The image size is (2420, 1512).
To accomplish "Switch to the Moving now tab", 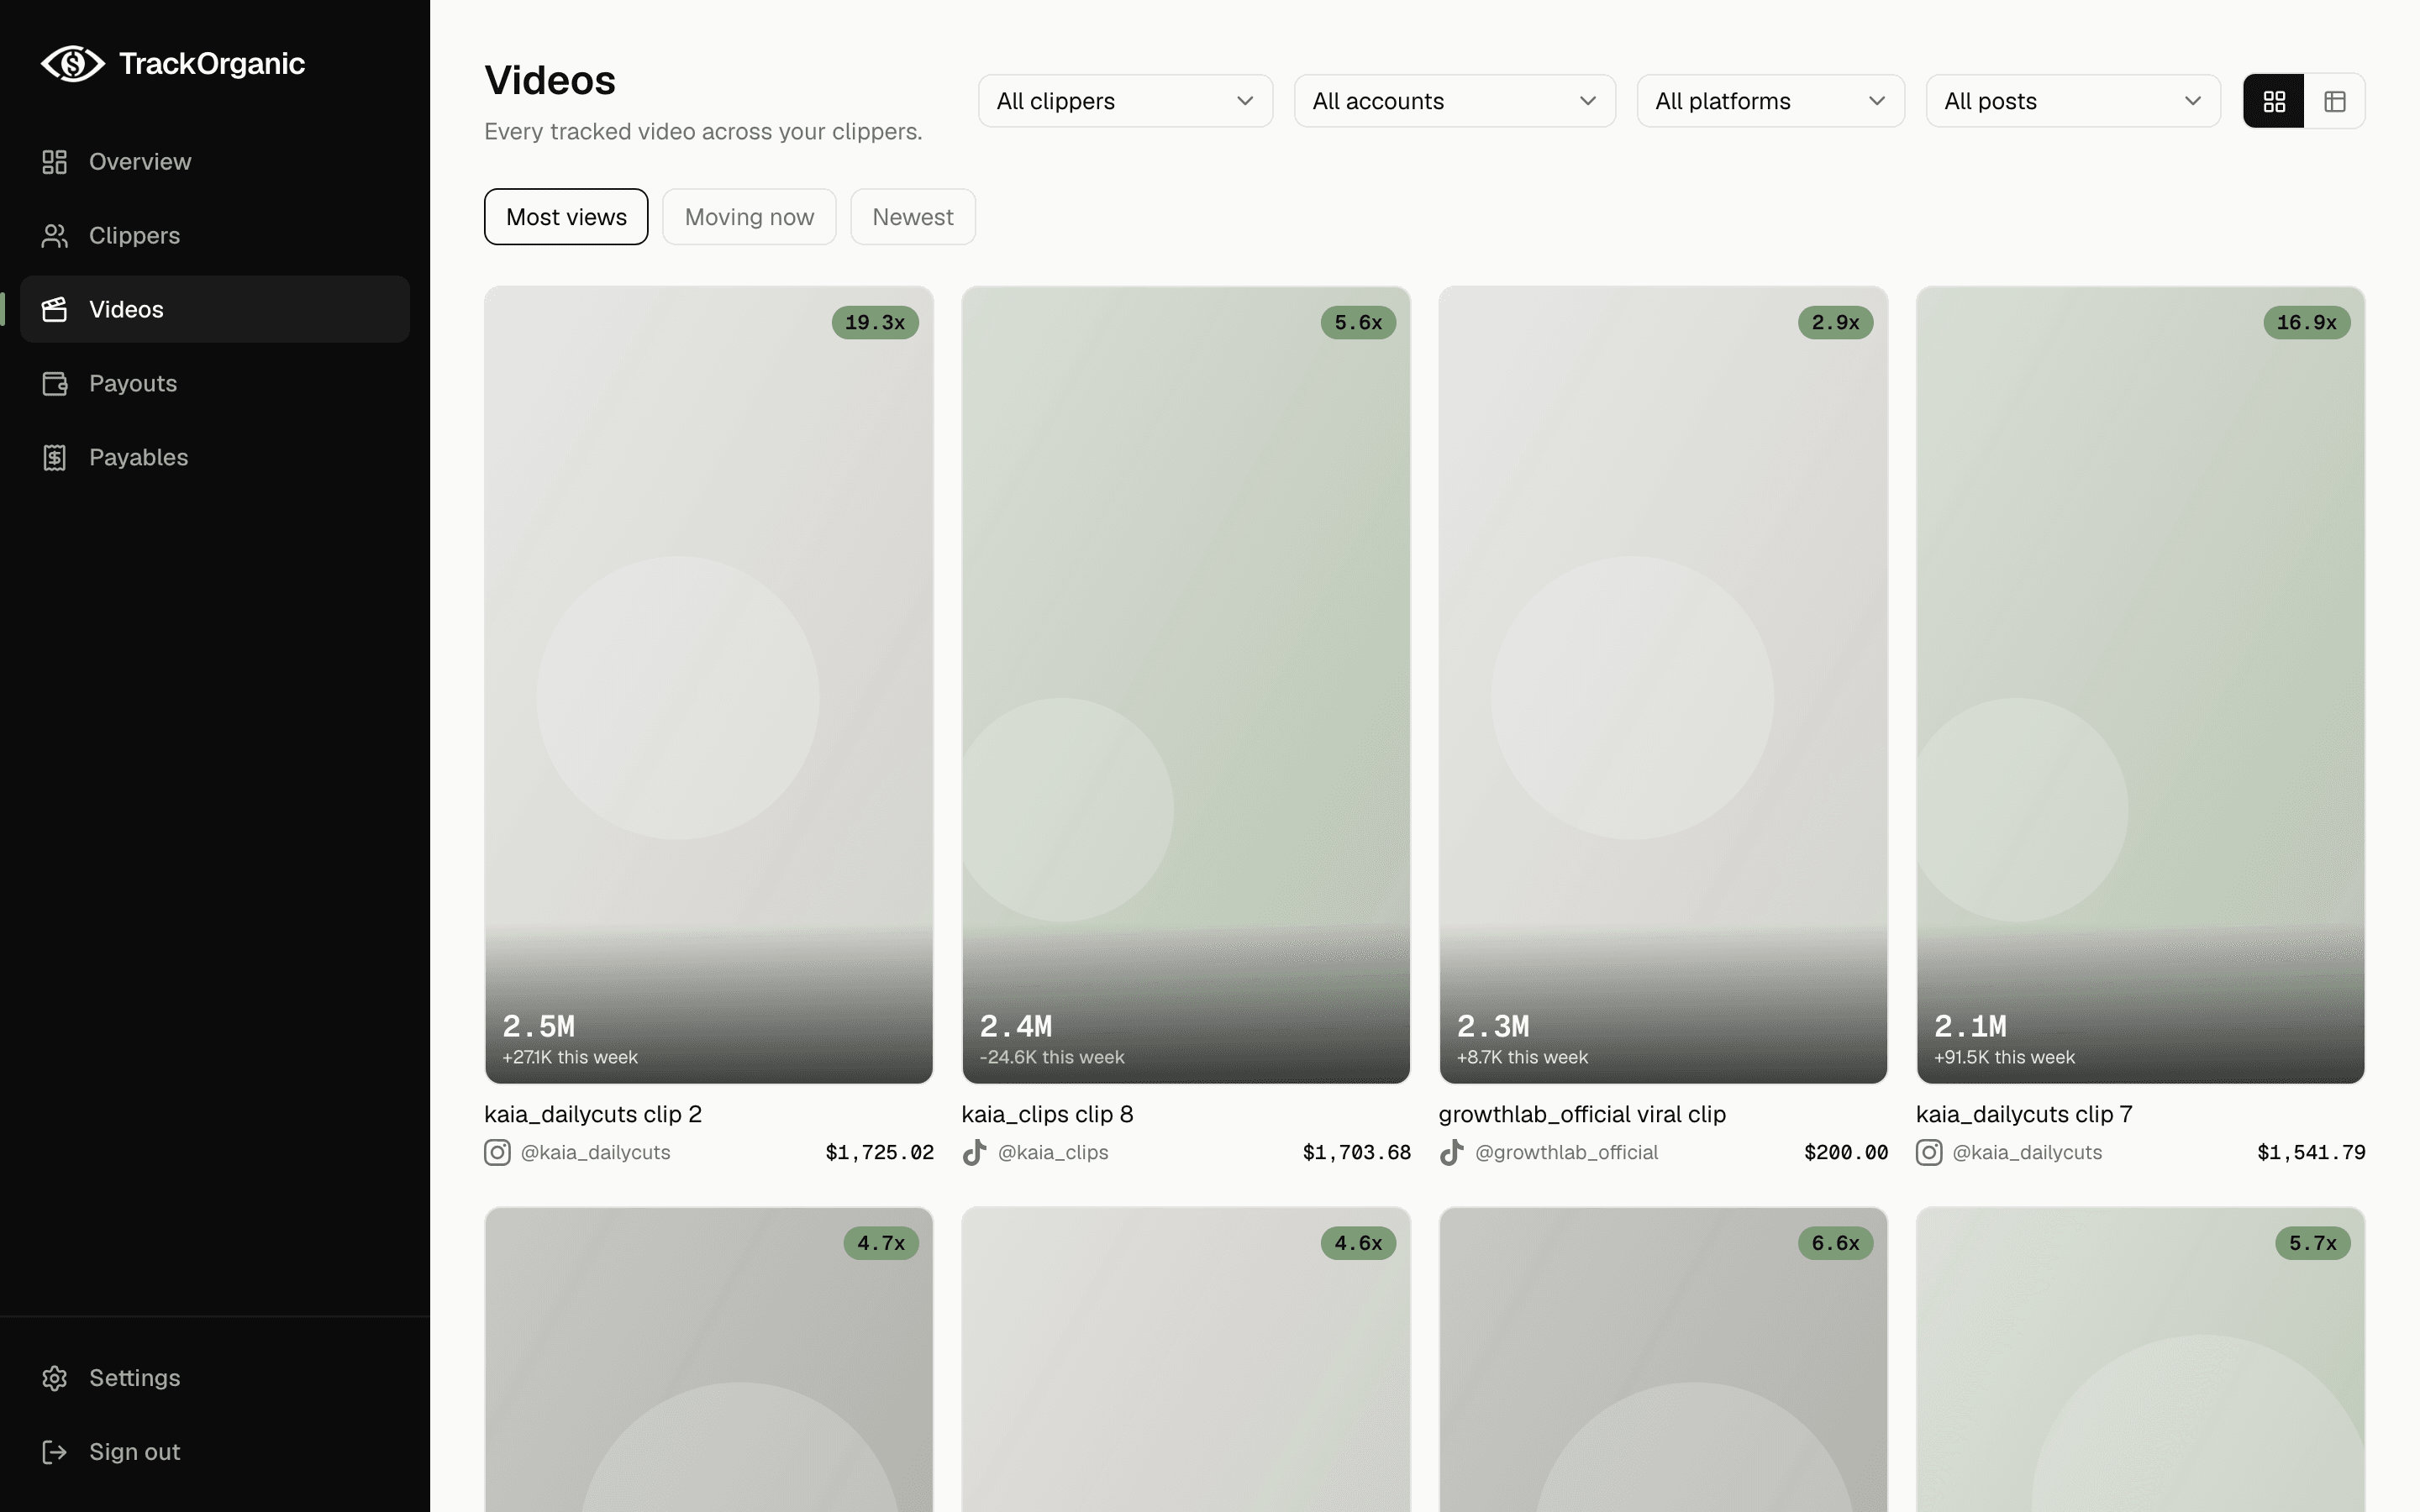I will click(749, 217).
